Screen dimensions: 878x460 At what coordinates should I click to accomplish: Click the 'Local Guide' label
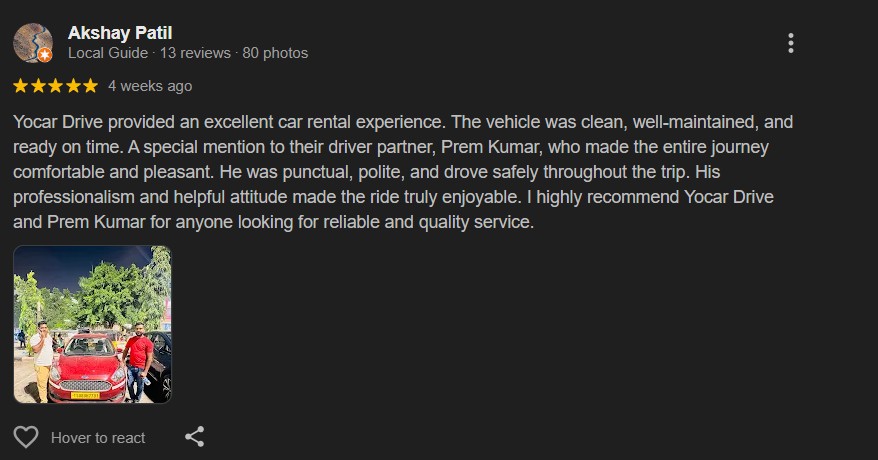pos(108,53)
